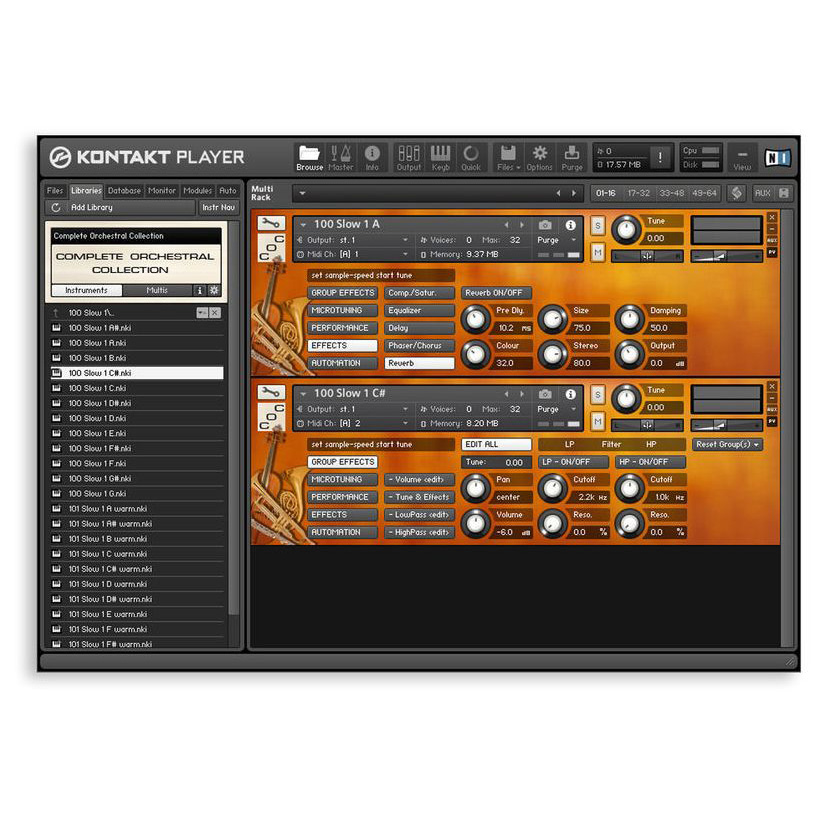This screenshot has width=820, height=820.
Task: Select rack page 17-32
Action: pyautogui.click(x=639, y=193)
